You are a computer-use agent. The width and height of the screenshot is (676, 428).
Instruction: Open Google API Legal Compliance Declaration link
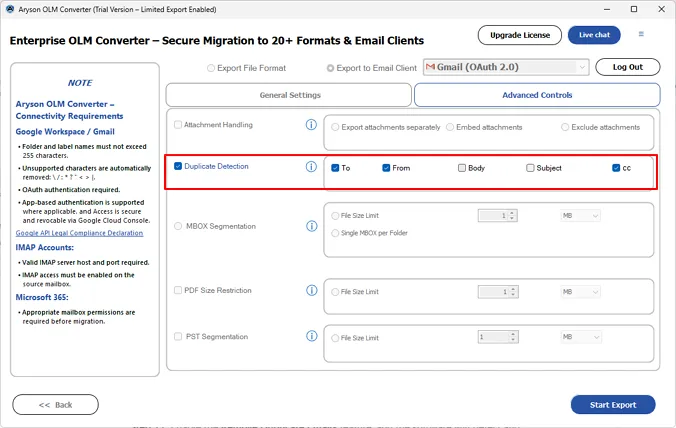[x=79, y=233]
